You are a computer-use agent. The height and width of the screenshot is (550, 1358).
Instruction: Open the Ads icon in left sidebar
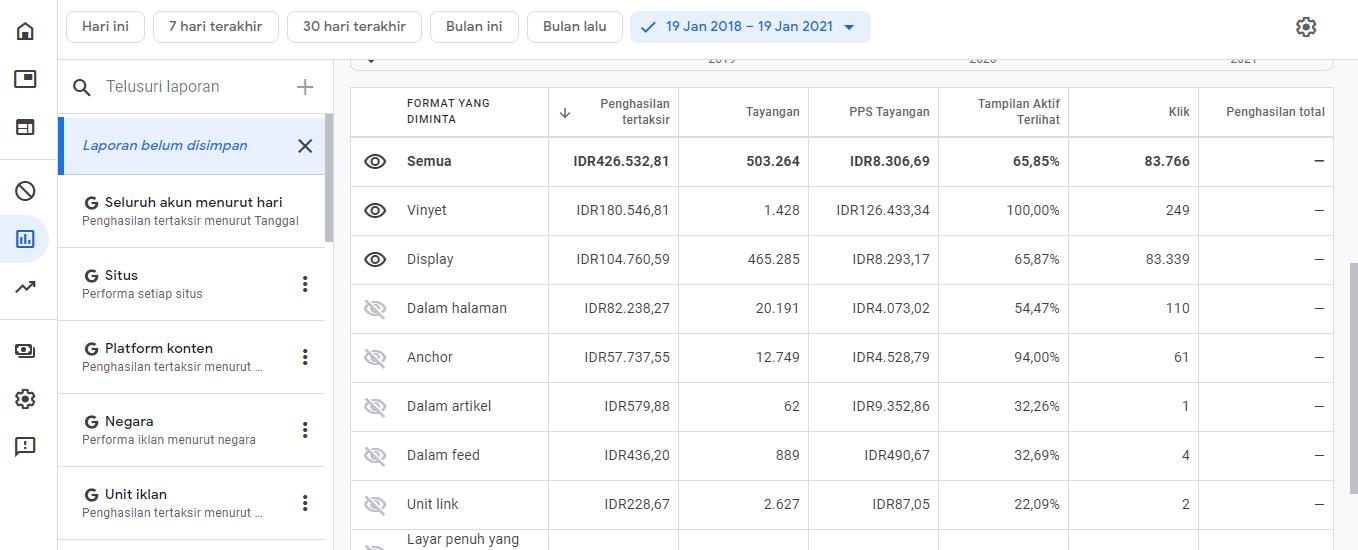(25, 79)
